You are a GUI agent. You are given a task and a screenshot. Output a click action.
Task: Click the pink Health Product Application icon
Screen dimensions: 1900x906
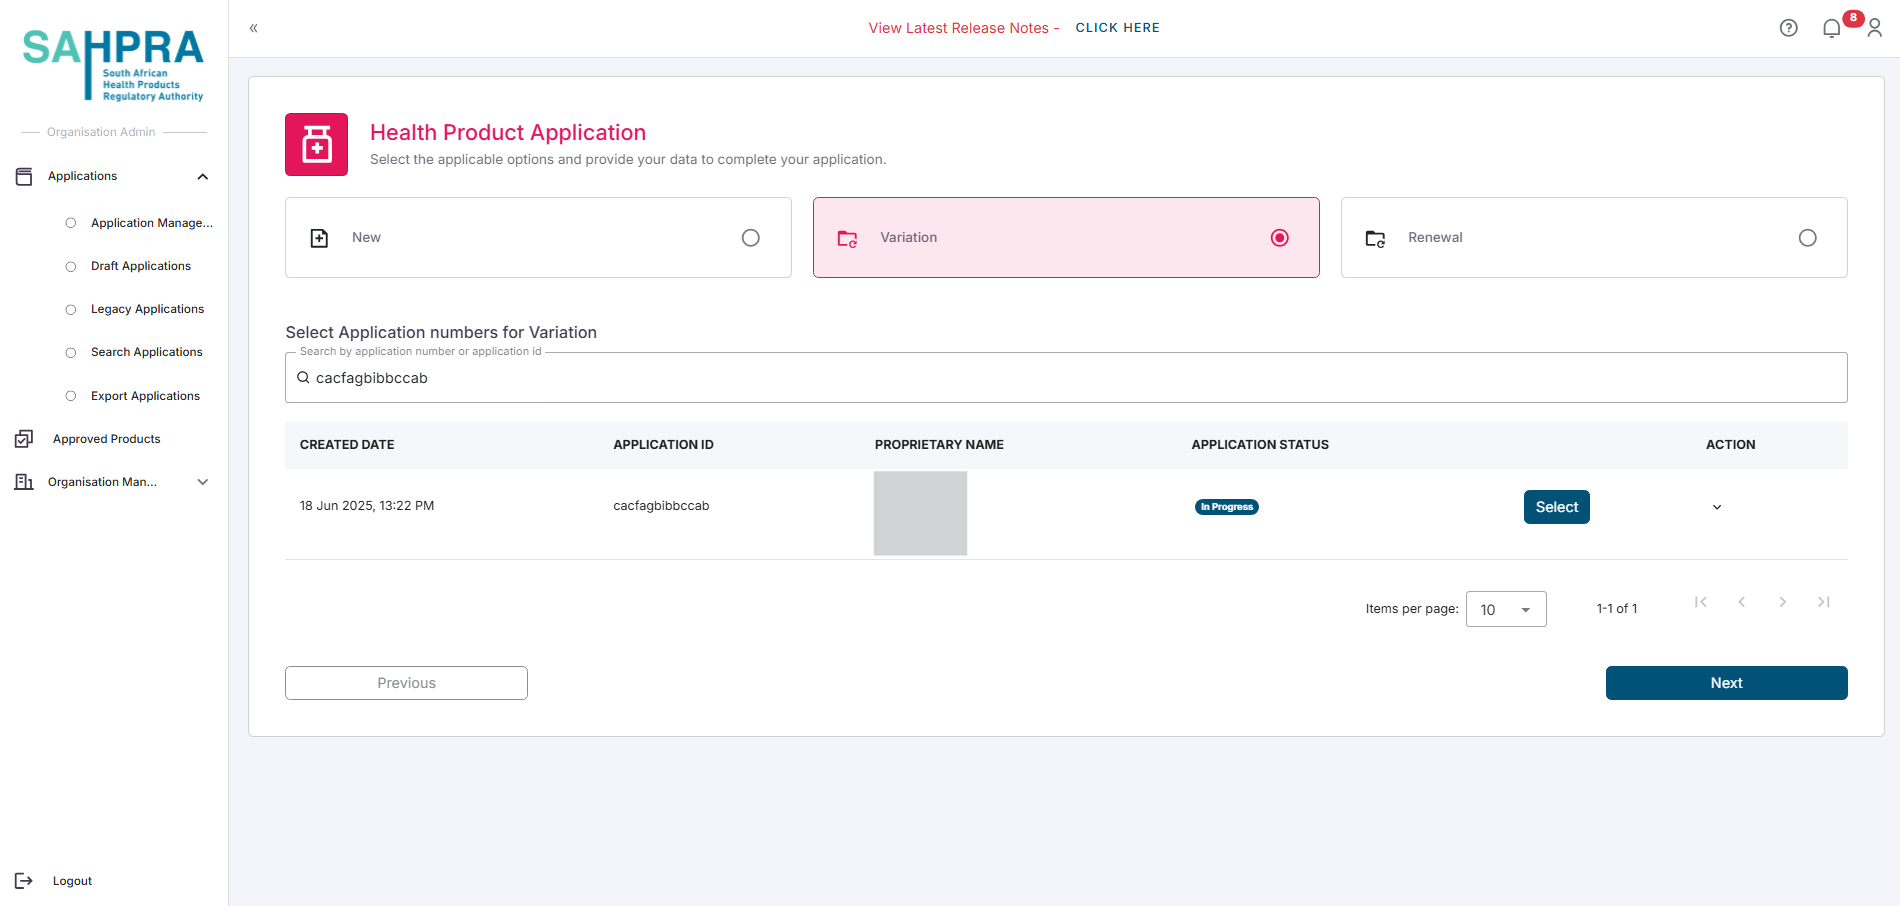316,144
